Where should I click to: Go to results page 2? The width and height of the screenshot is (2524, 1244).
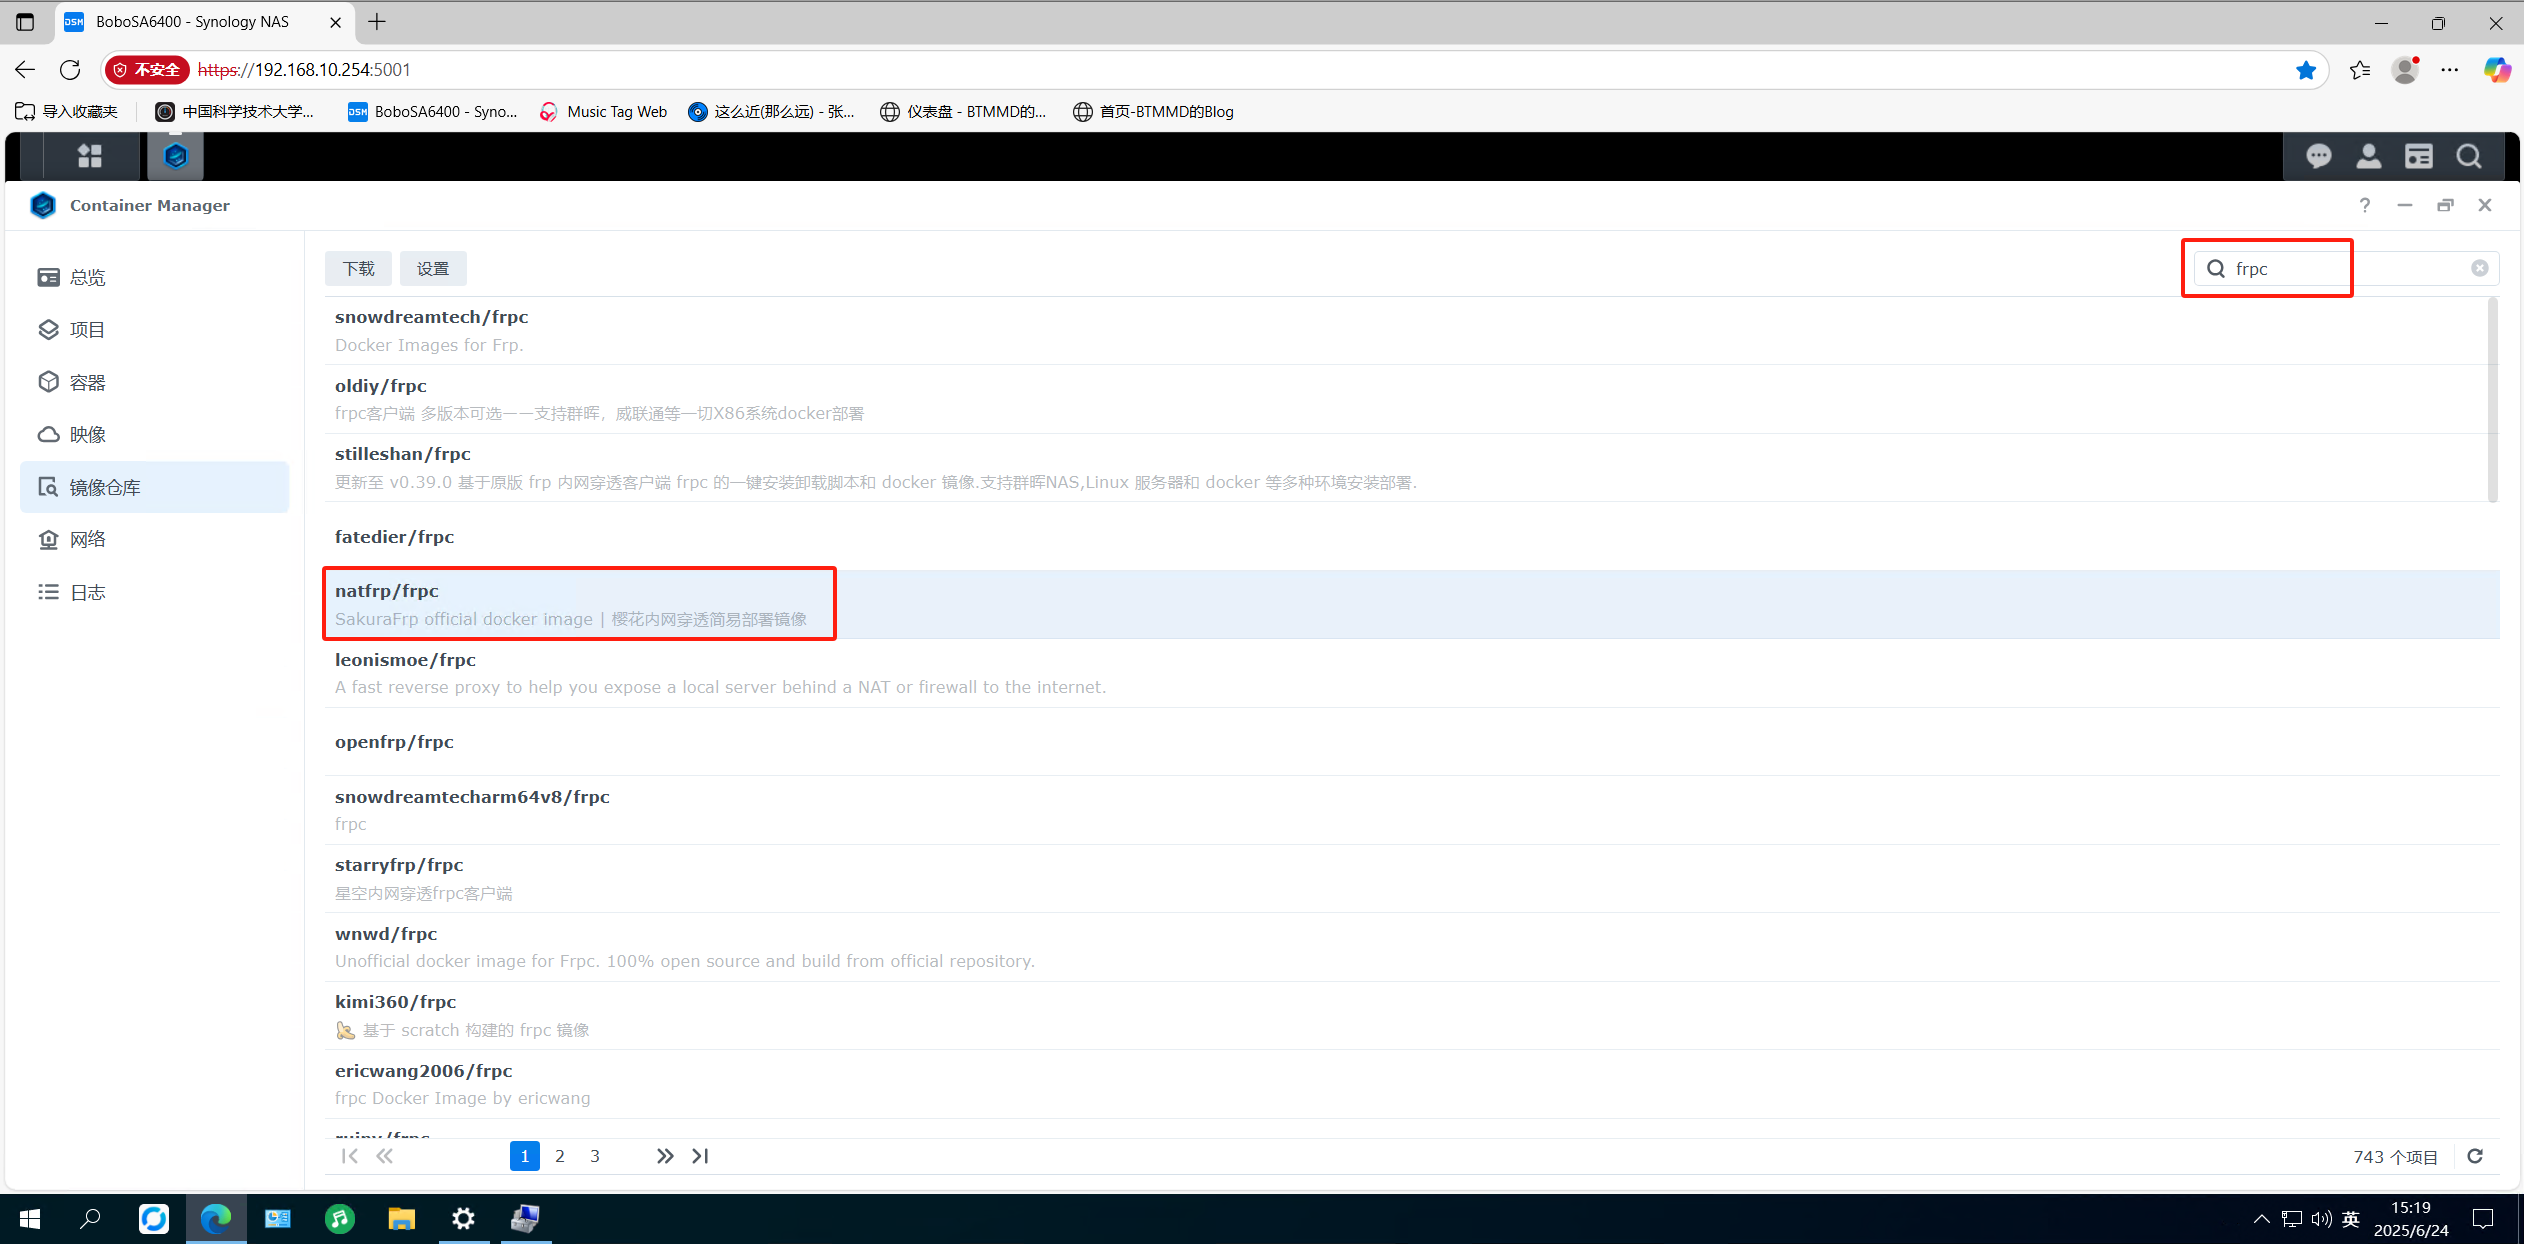click(560, 1156)
